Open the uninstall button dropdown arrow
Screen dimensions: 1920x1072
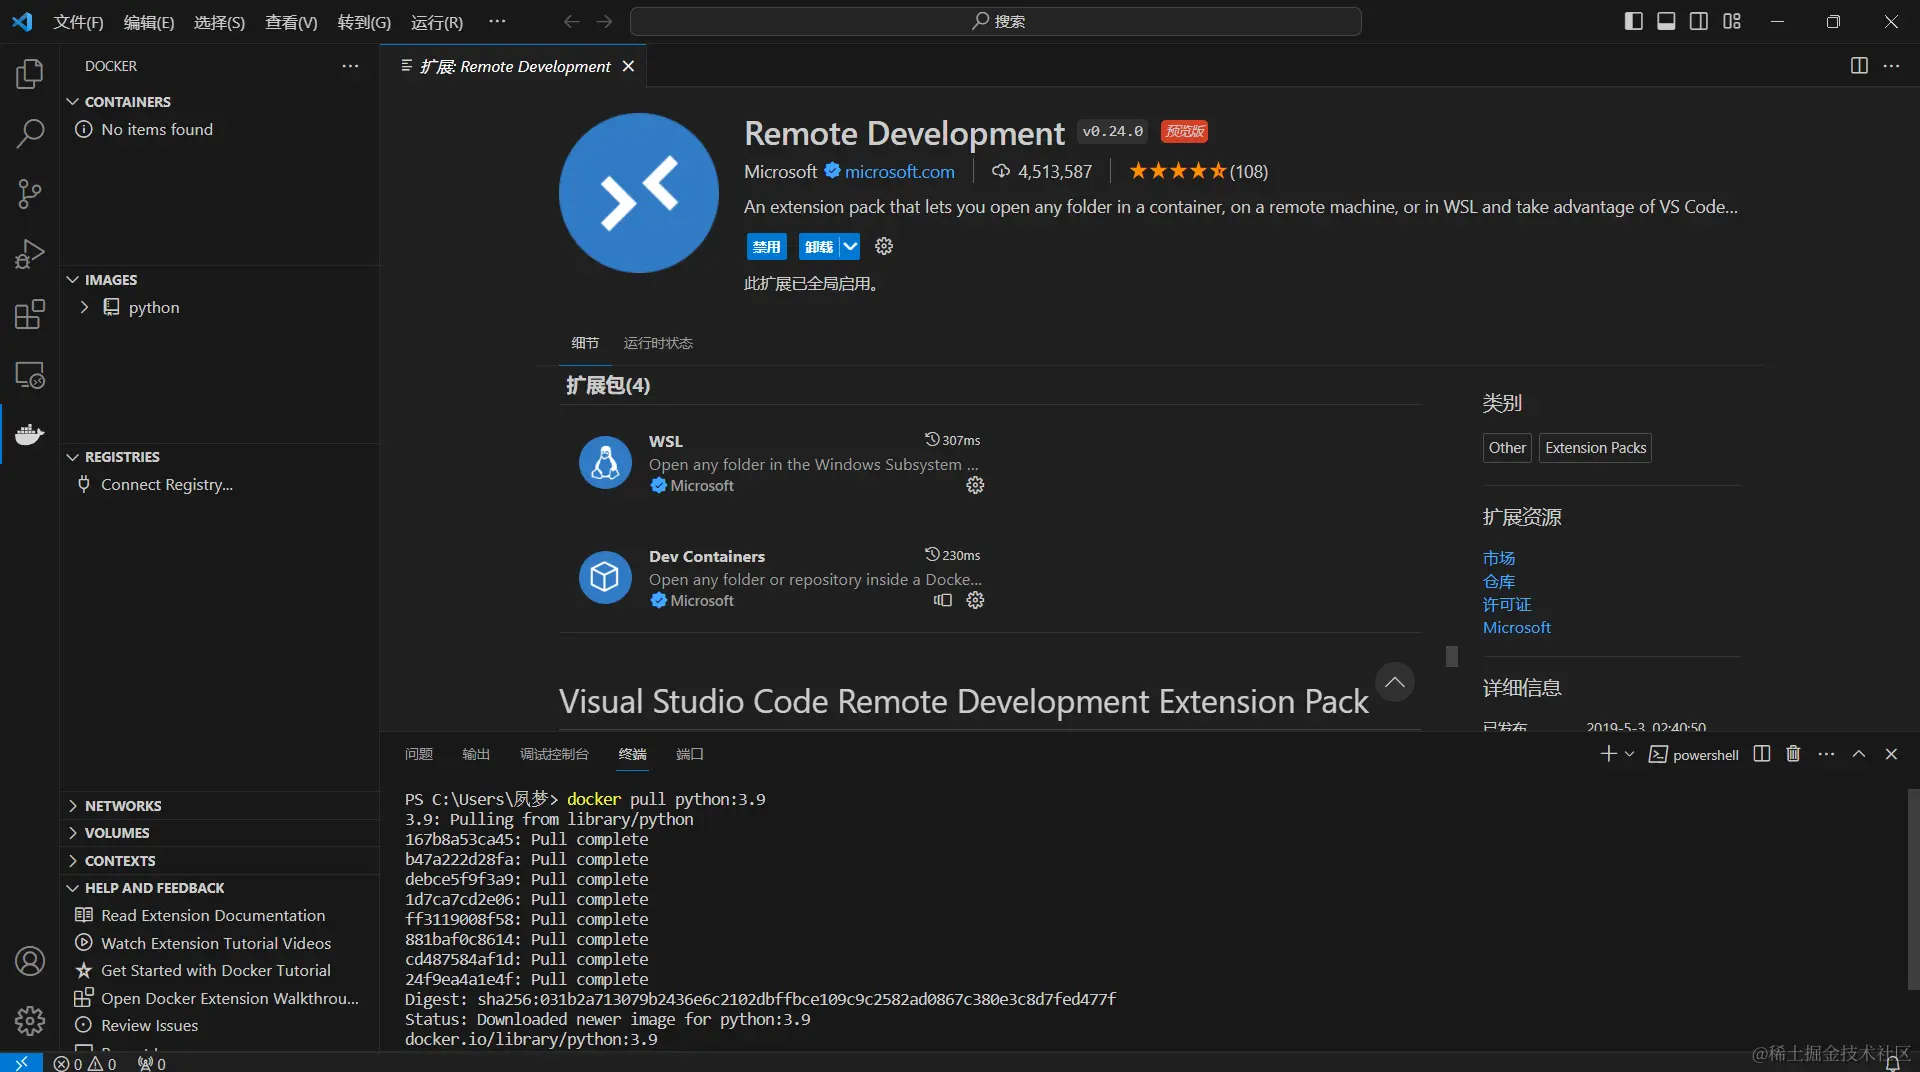point(850,246)
